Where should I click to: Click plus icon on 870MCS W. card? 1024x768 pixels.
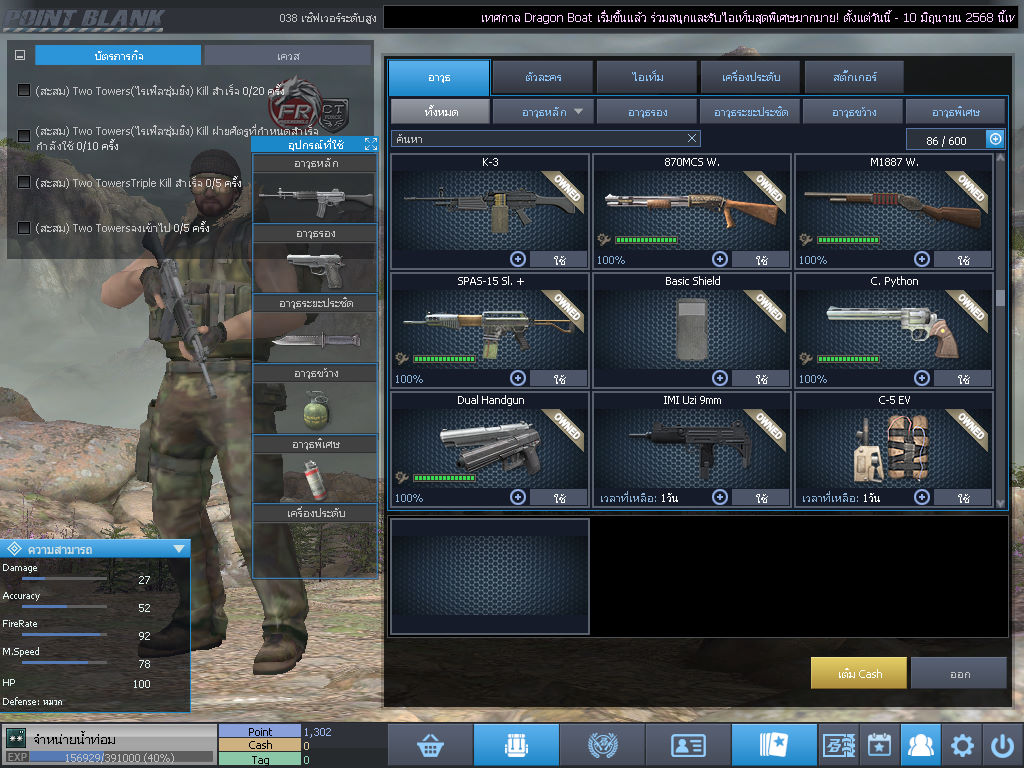(x=720, y=259)
